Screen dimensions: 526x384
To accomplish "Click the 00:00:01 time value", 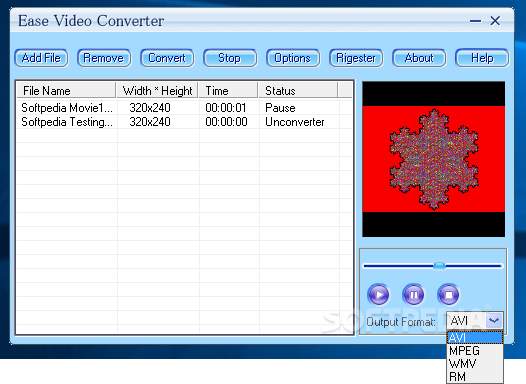I will pos(226,108).
